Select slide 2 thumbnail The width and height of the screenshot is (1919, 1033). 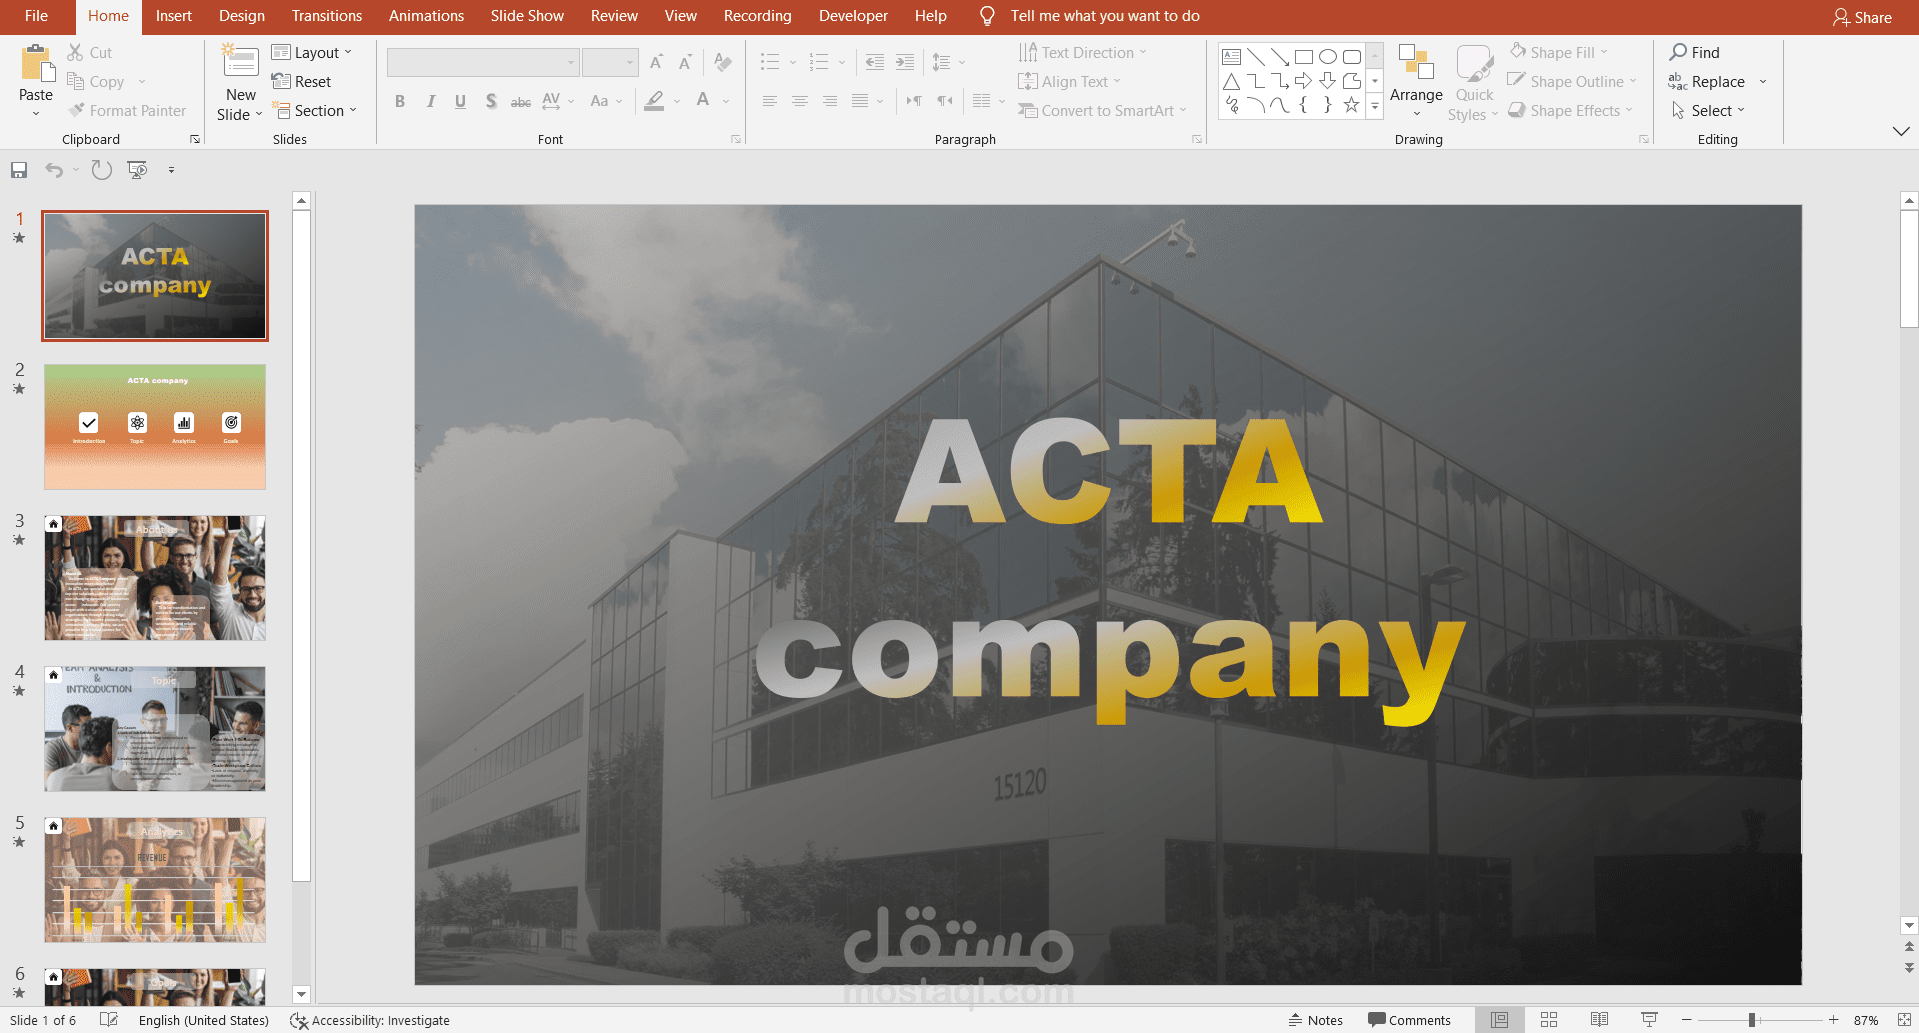(x=155, y=427)
